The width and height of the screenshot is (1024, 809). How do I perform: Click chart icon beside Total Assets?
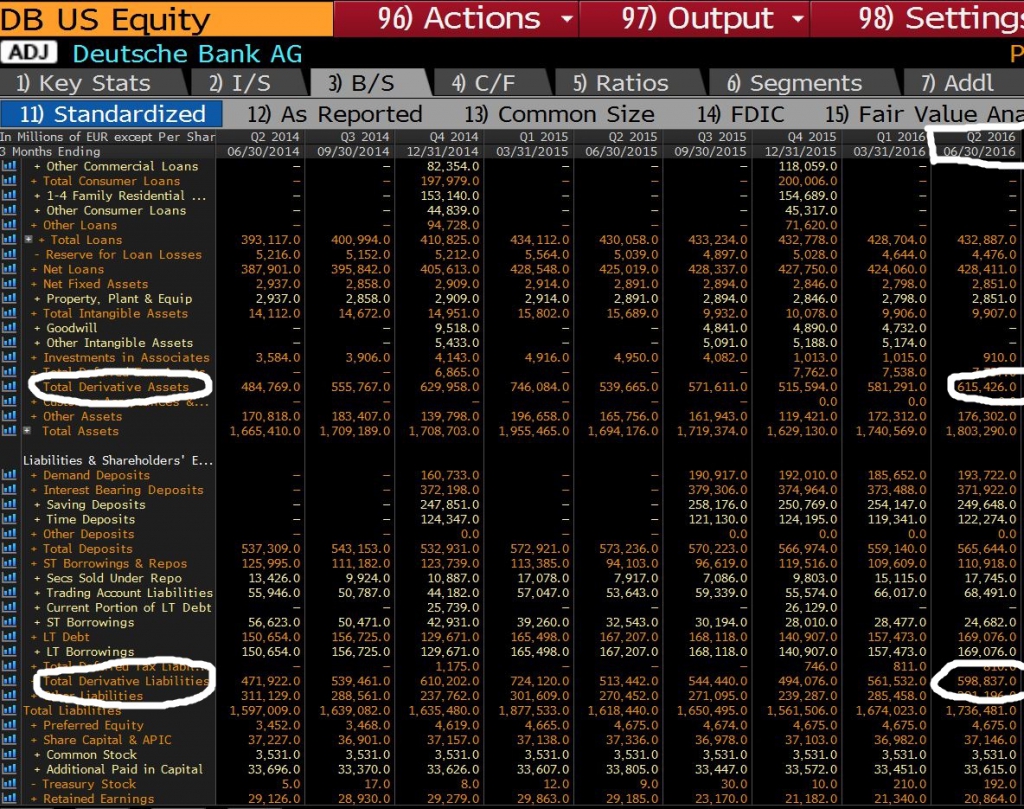click(9, 430)
